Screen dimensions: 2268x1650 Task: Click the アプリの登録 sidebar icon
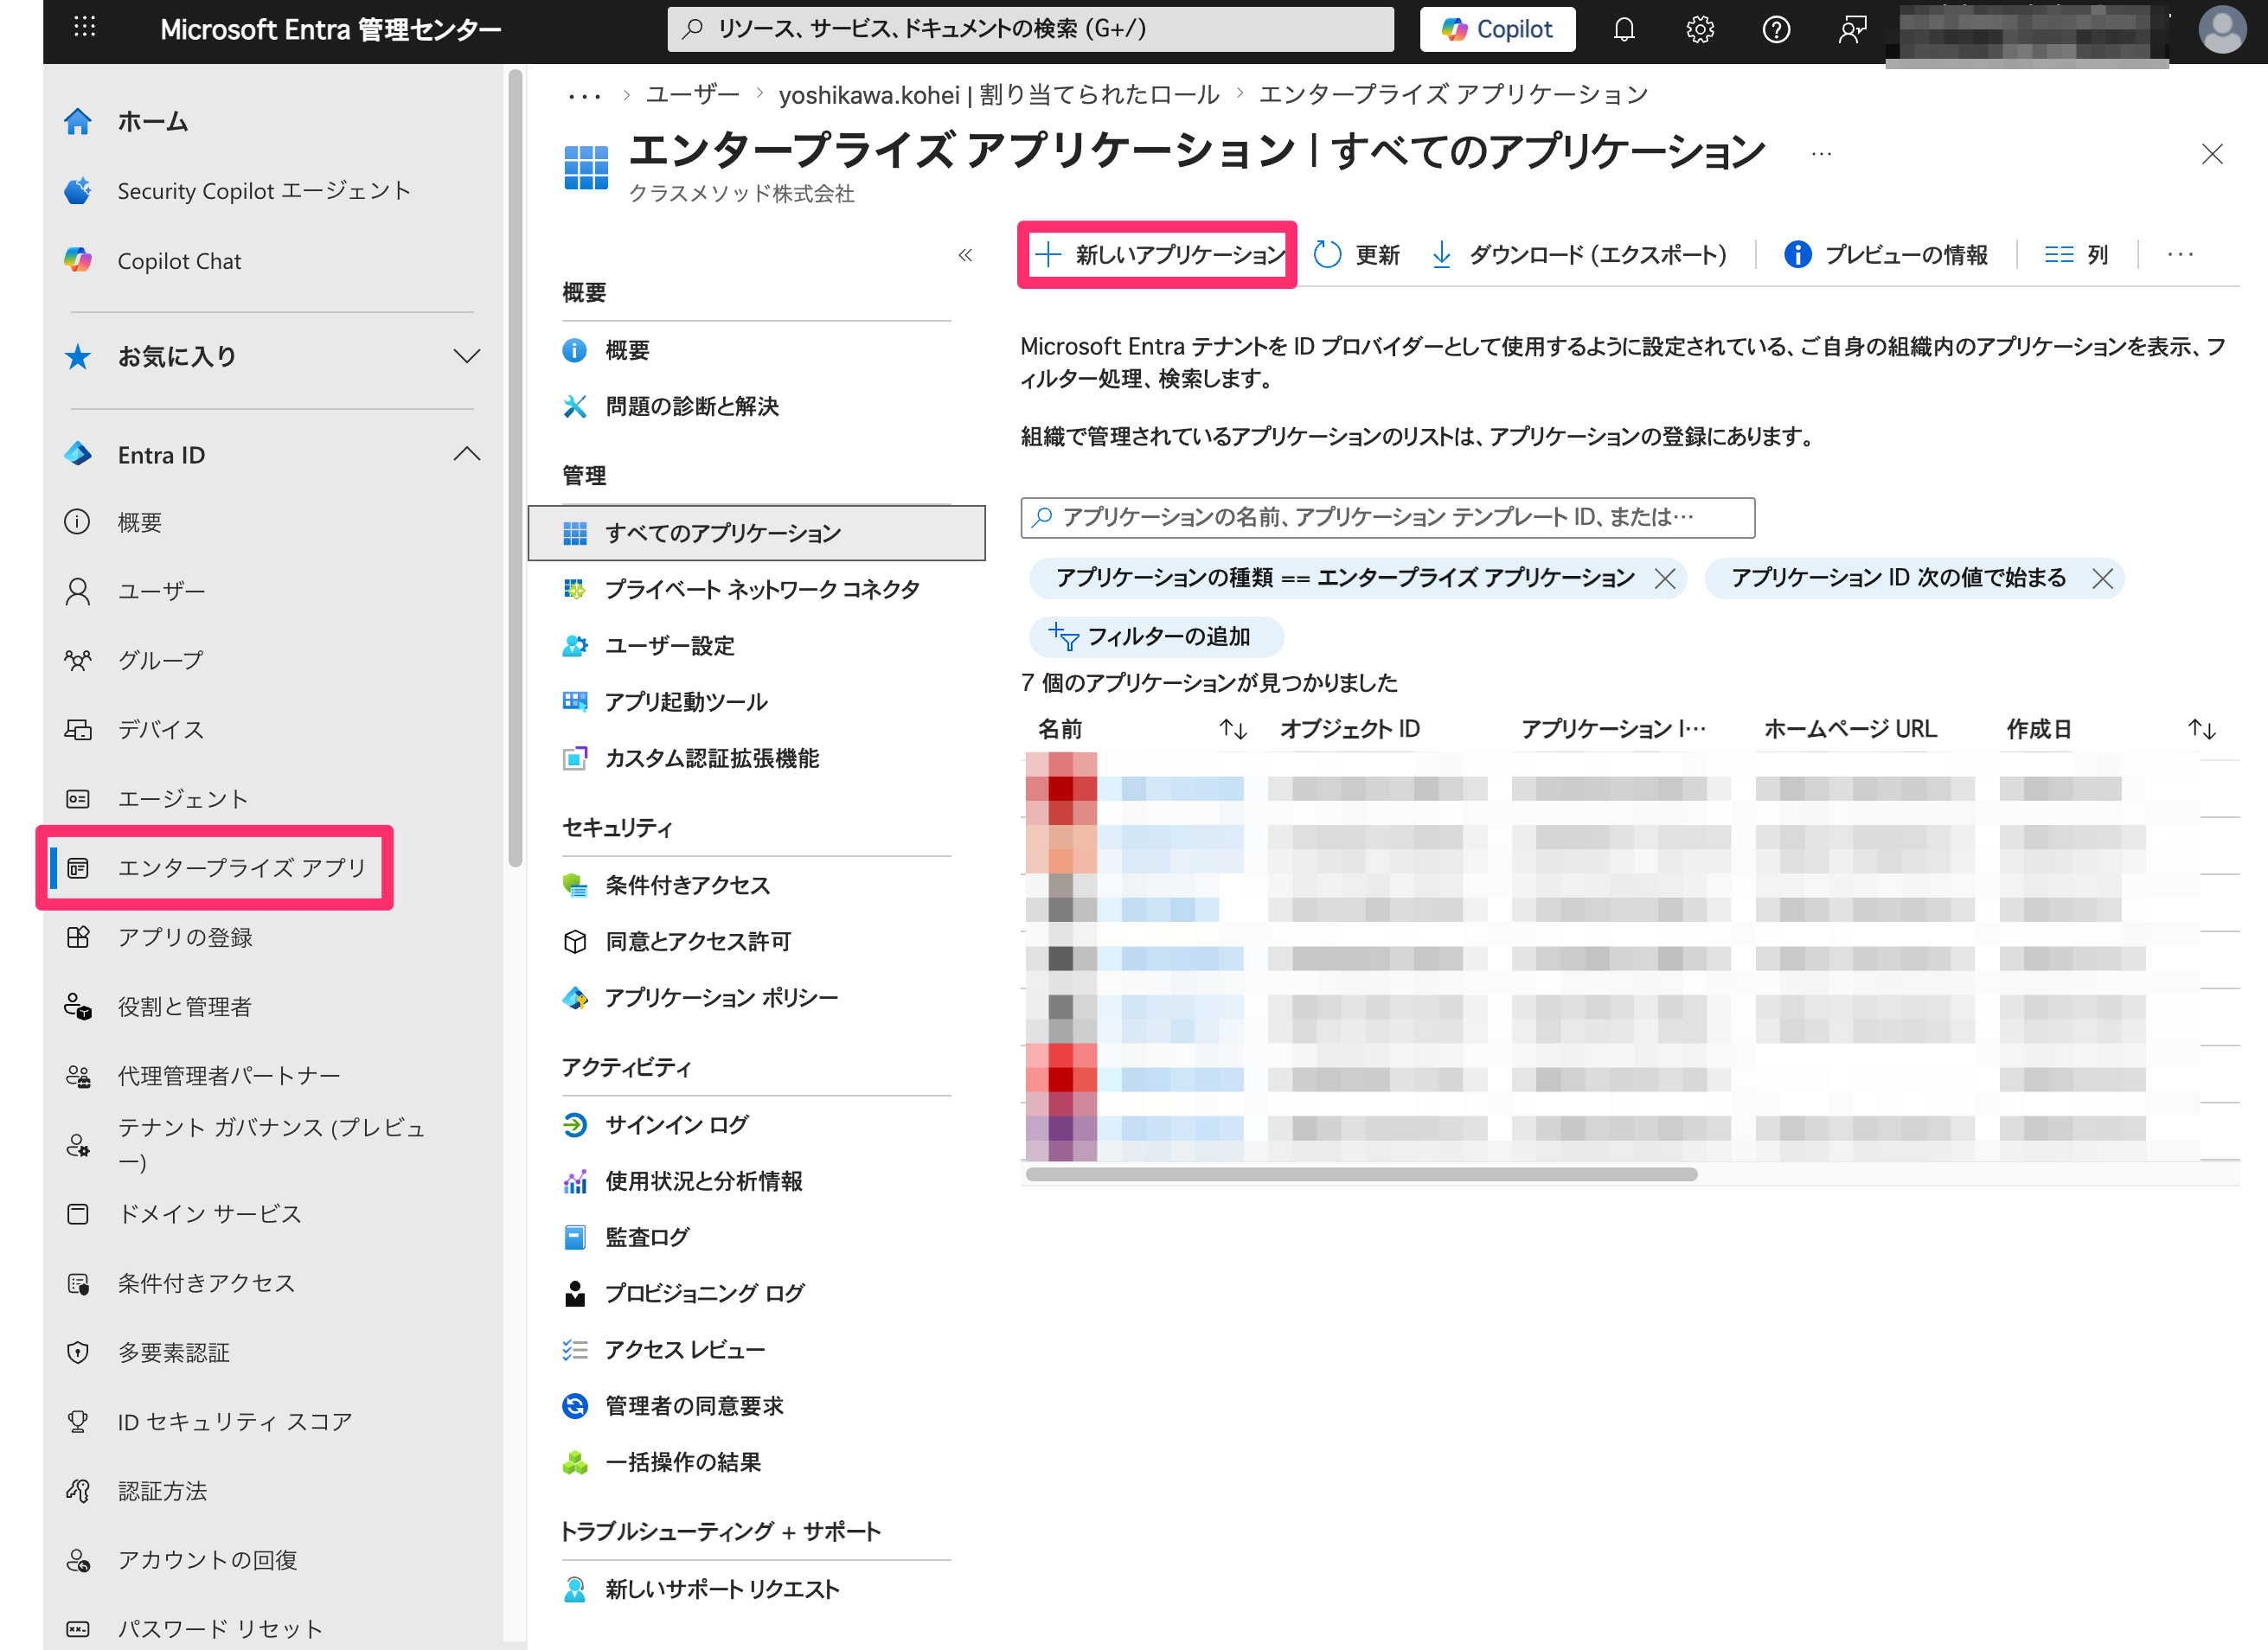[x=78, y=937]
